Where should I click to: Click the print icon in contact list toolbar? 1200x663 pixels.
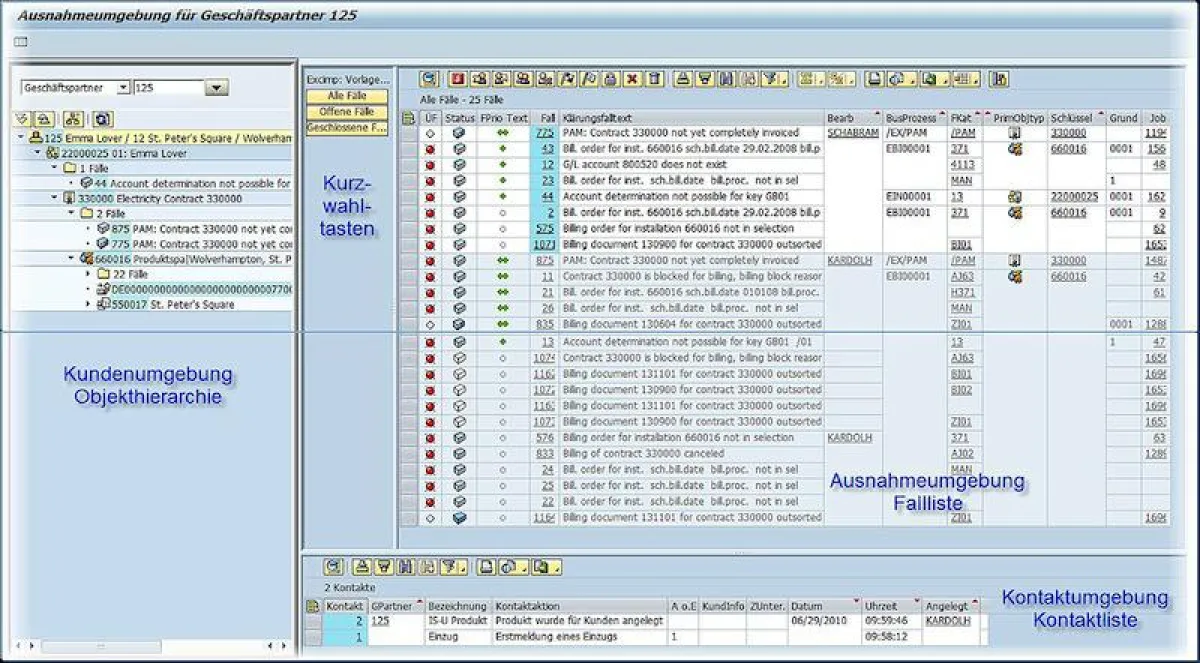click(x=486, y=567)
